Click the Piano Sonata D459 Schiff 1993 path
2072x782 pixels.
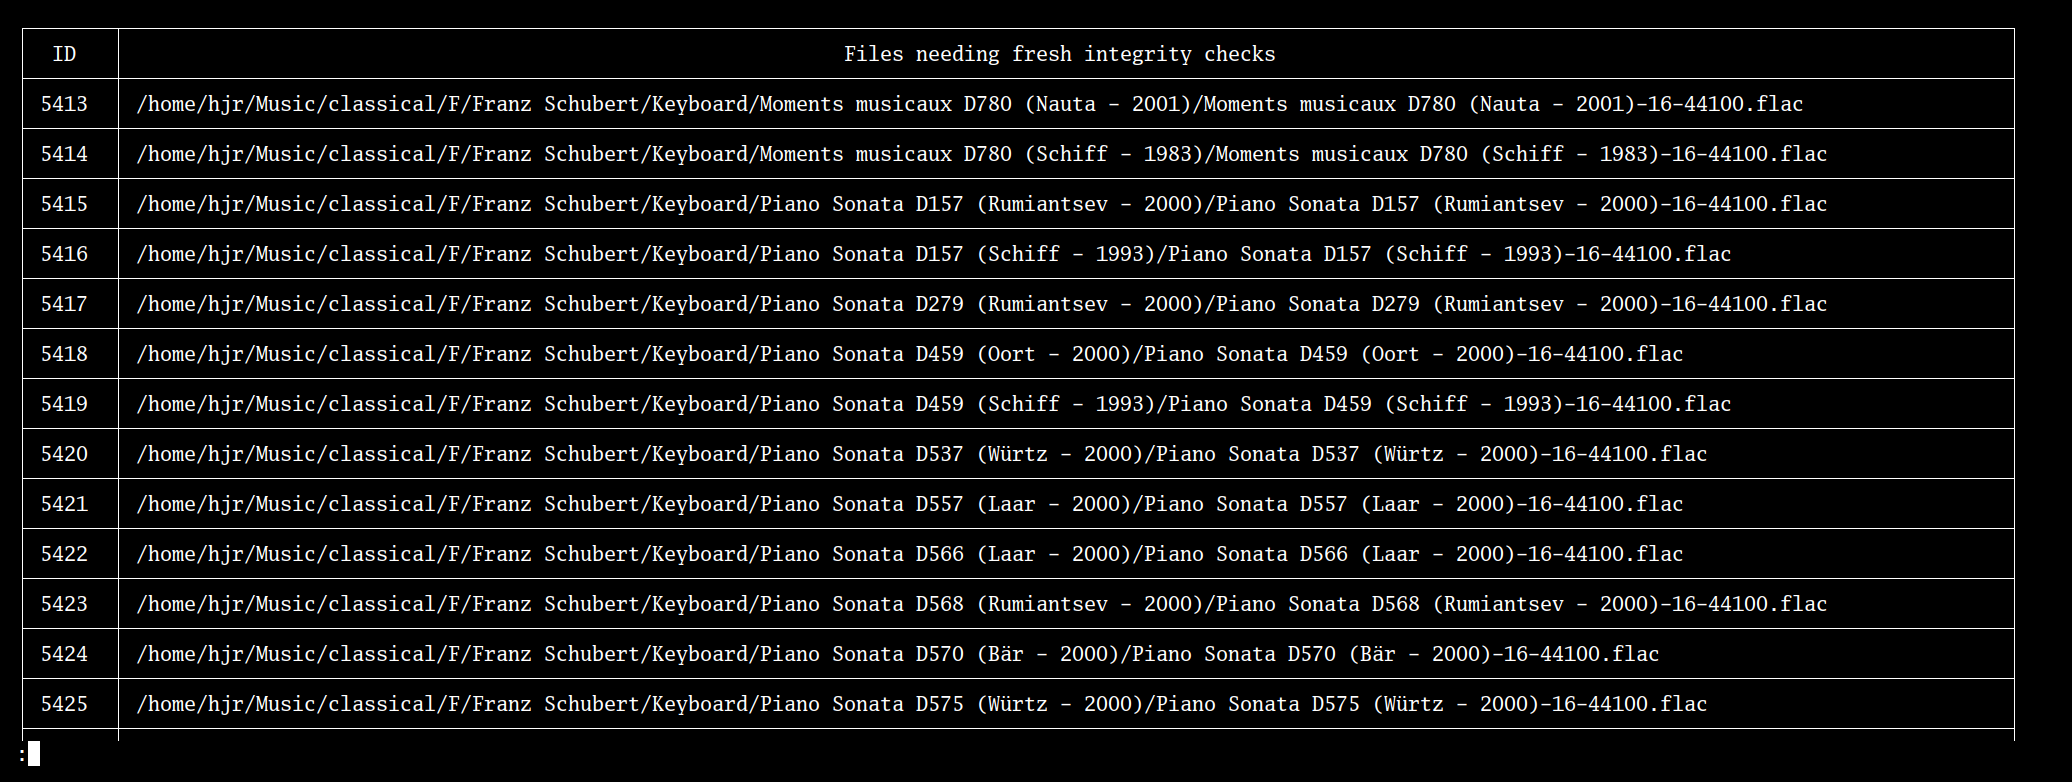click(x=933, y=404)
